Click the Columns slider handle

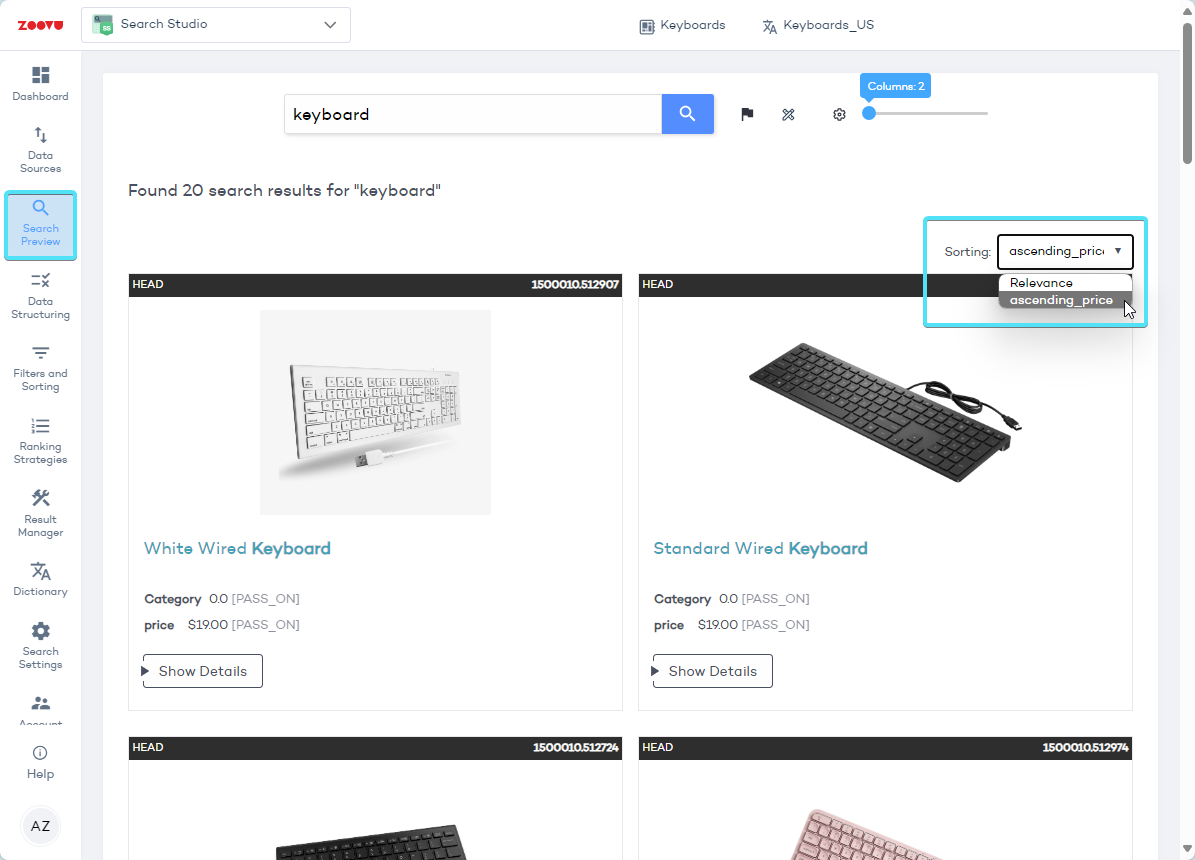pos(869,113)
